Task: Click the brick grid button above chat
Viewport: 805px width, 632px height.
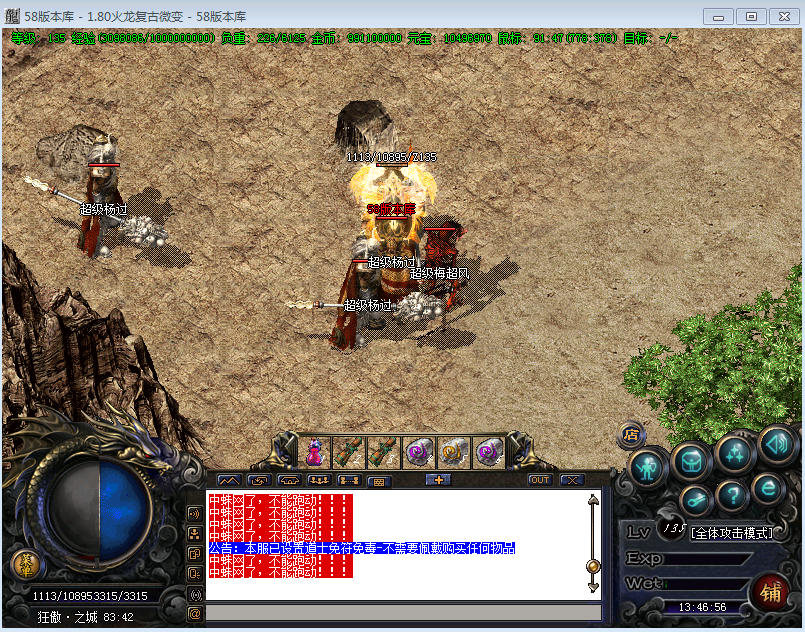Action: click(379, 482)
